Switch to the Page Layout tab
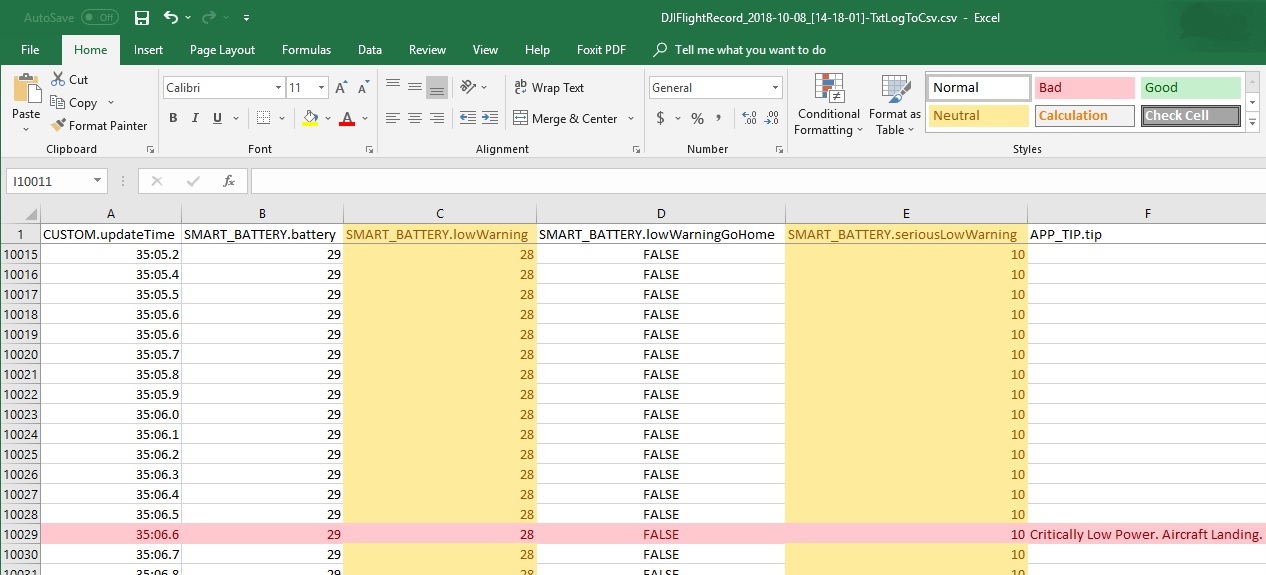1266x575 pixels. (x=222, y=50)
